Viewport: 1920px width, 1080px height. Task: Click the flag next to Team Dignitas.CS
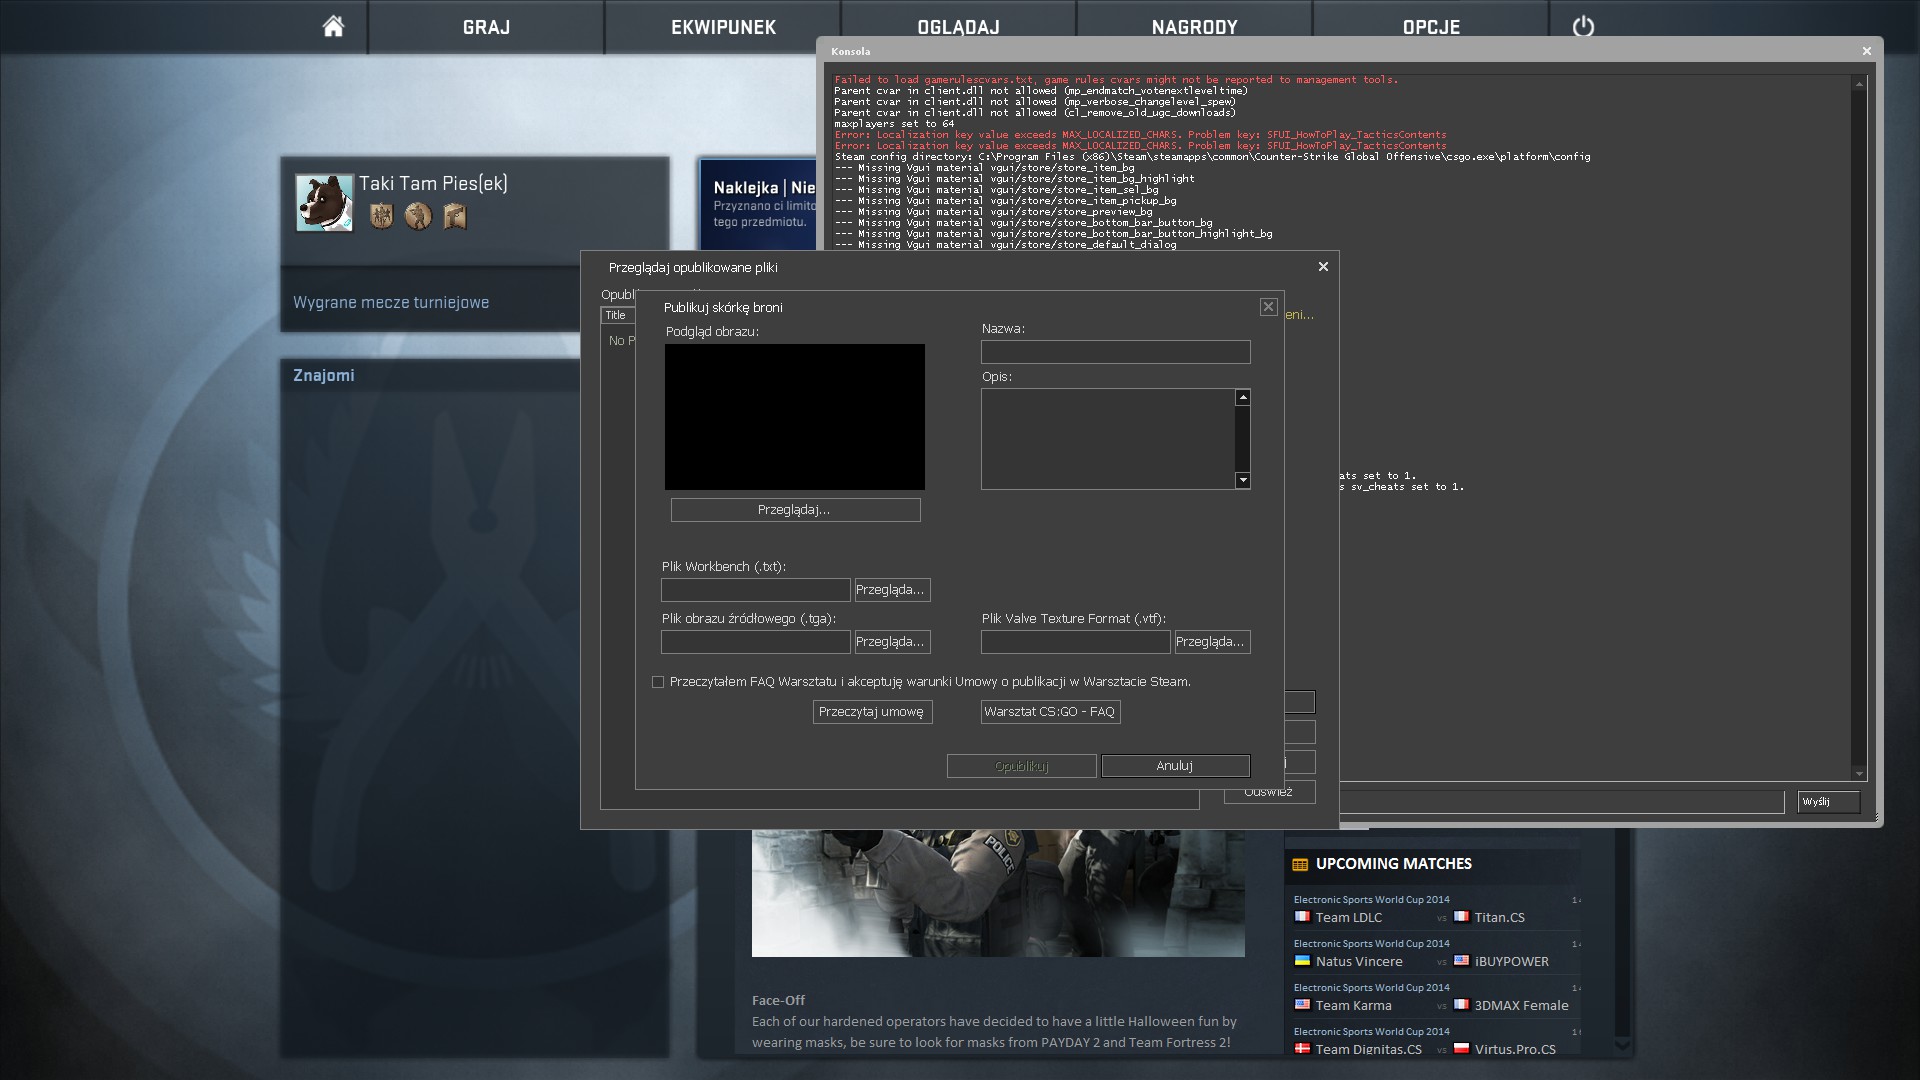tap(1302, 1048)
